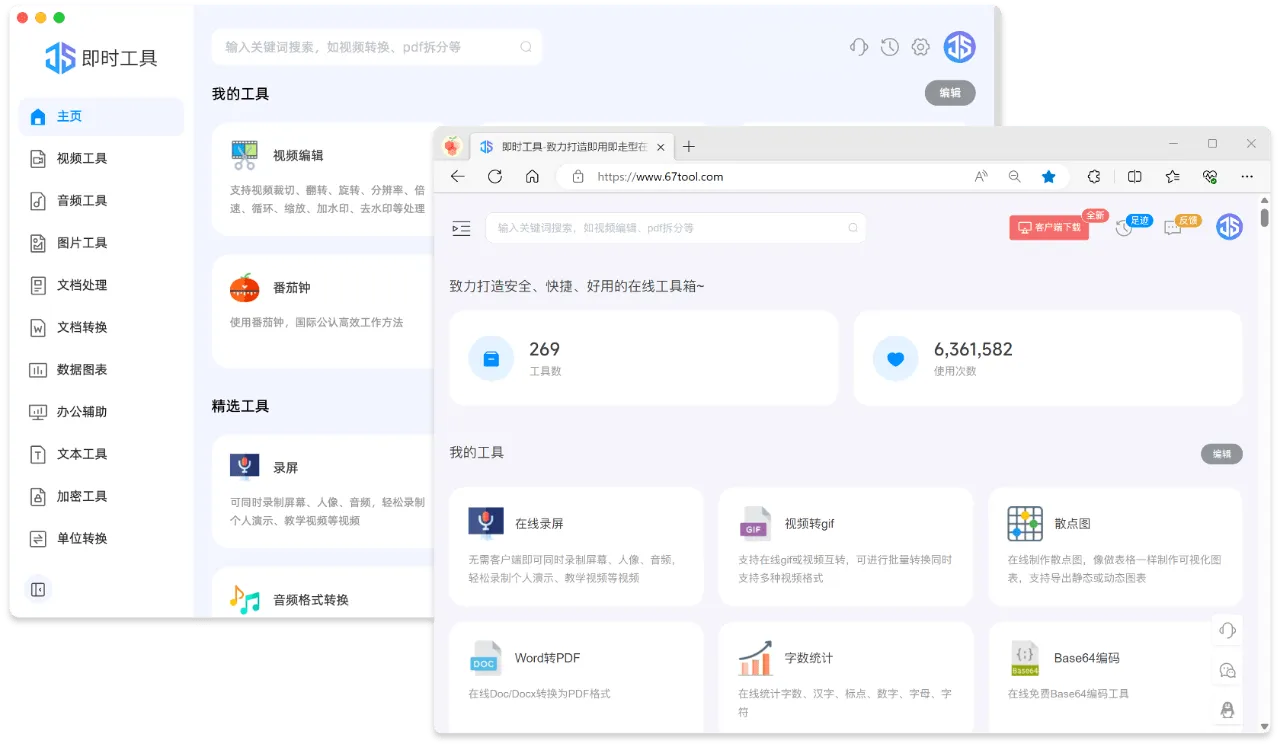Open customer support headset in desktop app
The width and height of the screenshot is (1280, 746).
(858, 47)
